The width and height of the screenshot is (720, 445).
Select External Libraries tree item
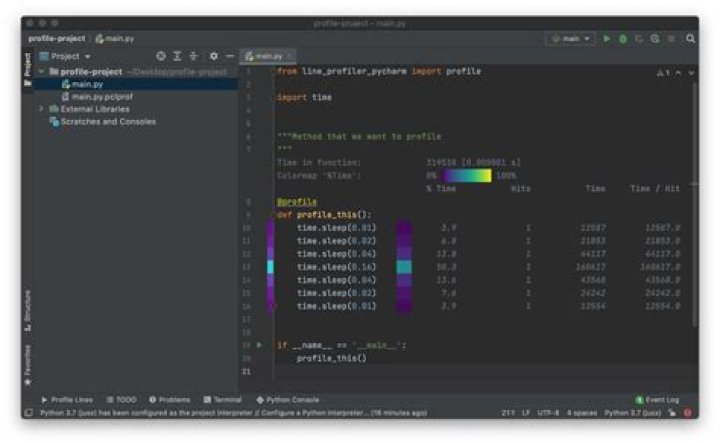click(95, 109)
